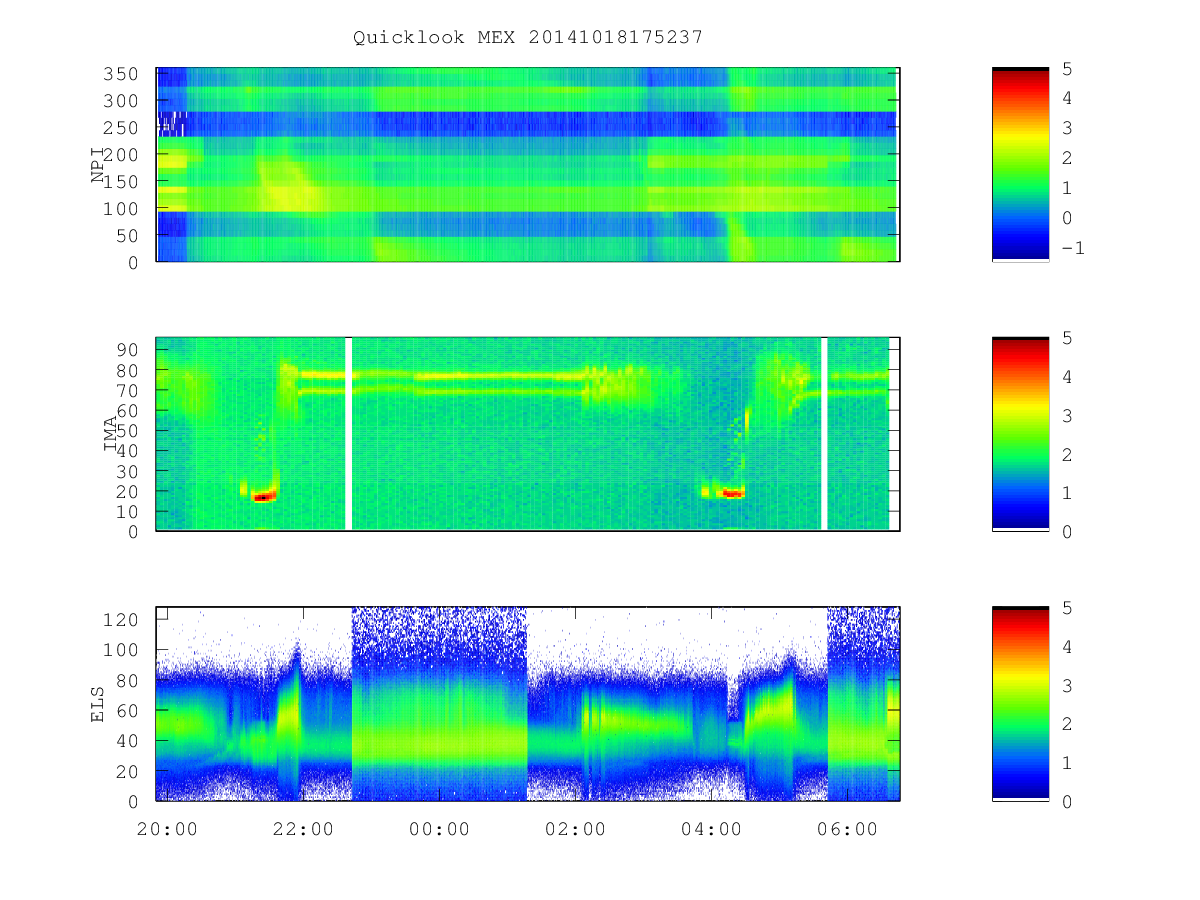Click the 4 label on ELS colorbar

(1066, 646)
